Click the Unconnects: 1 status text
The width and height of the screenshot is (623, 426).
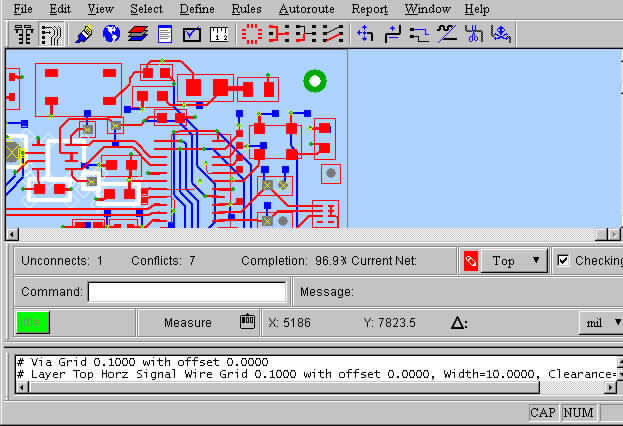pos(62,261)
